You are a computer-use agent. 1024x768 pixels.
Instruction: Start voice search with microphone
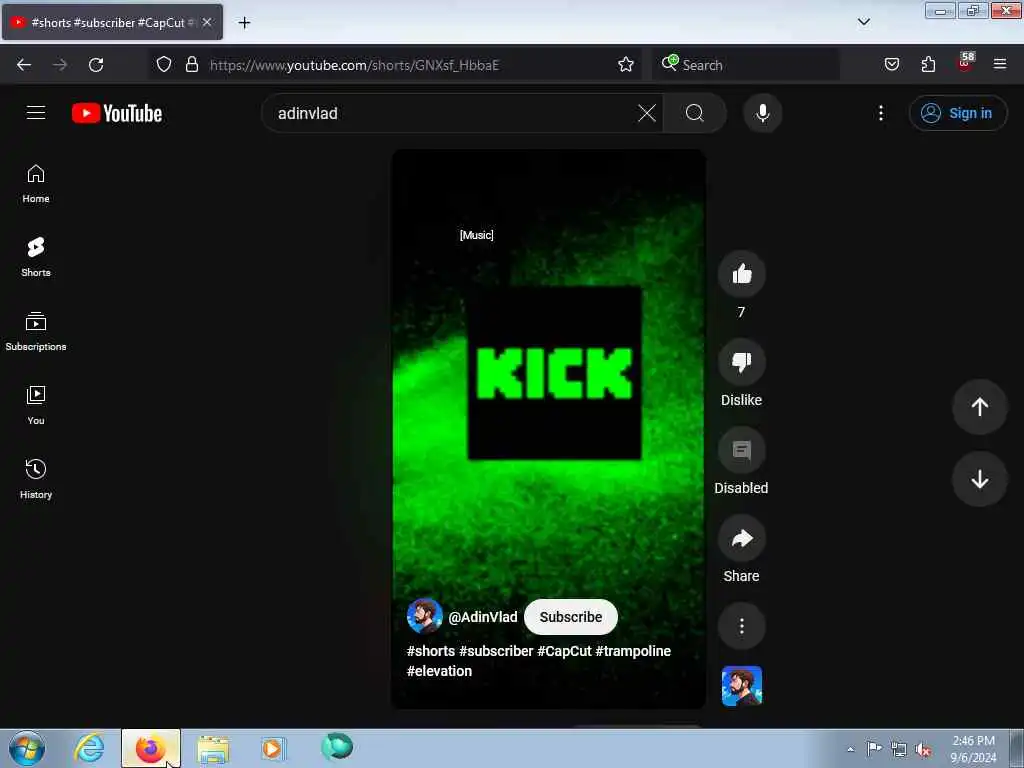tap(762, 113)
